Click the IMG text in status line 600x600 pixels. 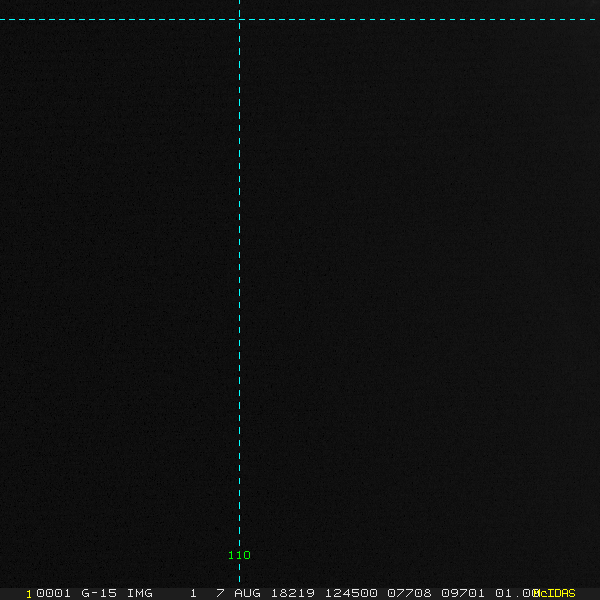pos(140,593)
